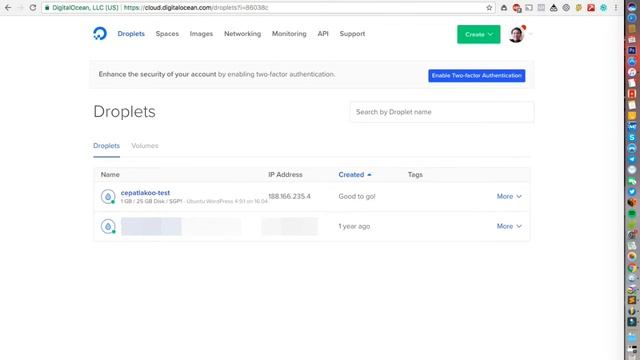Viewport: 640px width, 360px height.
Task: Open Spaces in the top navigation
Action: (x=167, y=34)
